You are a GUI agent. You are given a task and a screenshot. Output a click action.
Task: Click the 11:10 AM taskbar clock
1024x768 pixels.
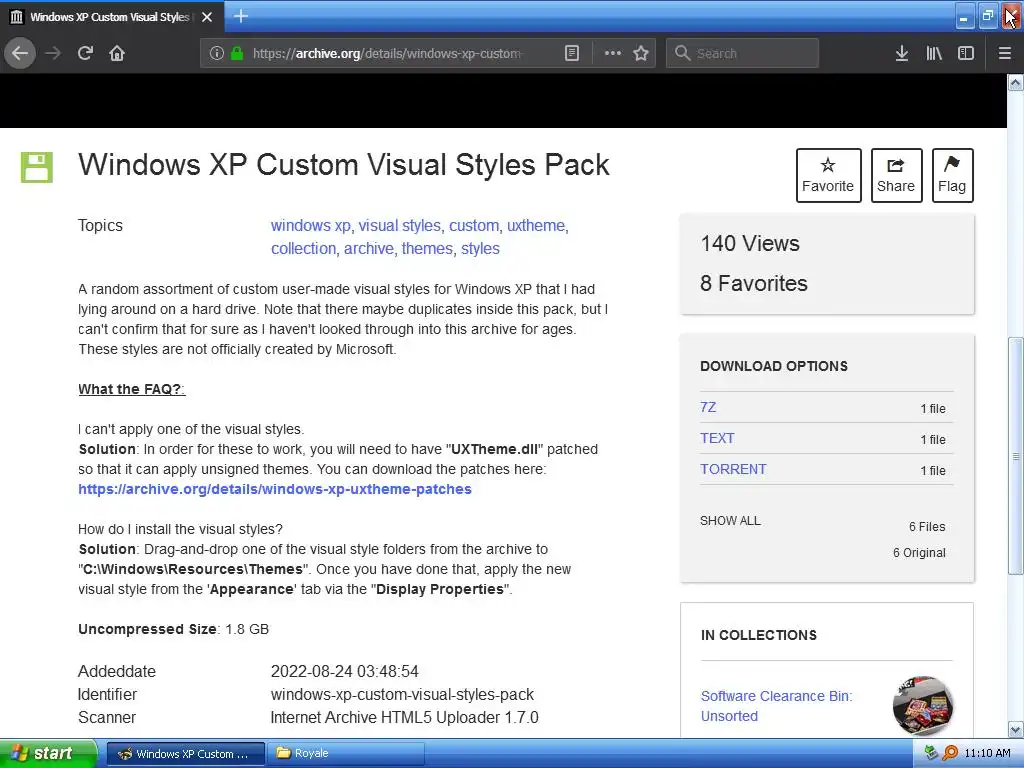[x=987, y=754]
